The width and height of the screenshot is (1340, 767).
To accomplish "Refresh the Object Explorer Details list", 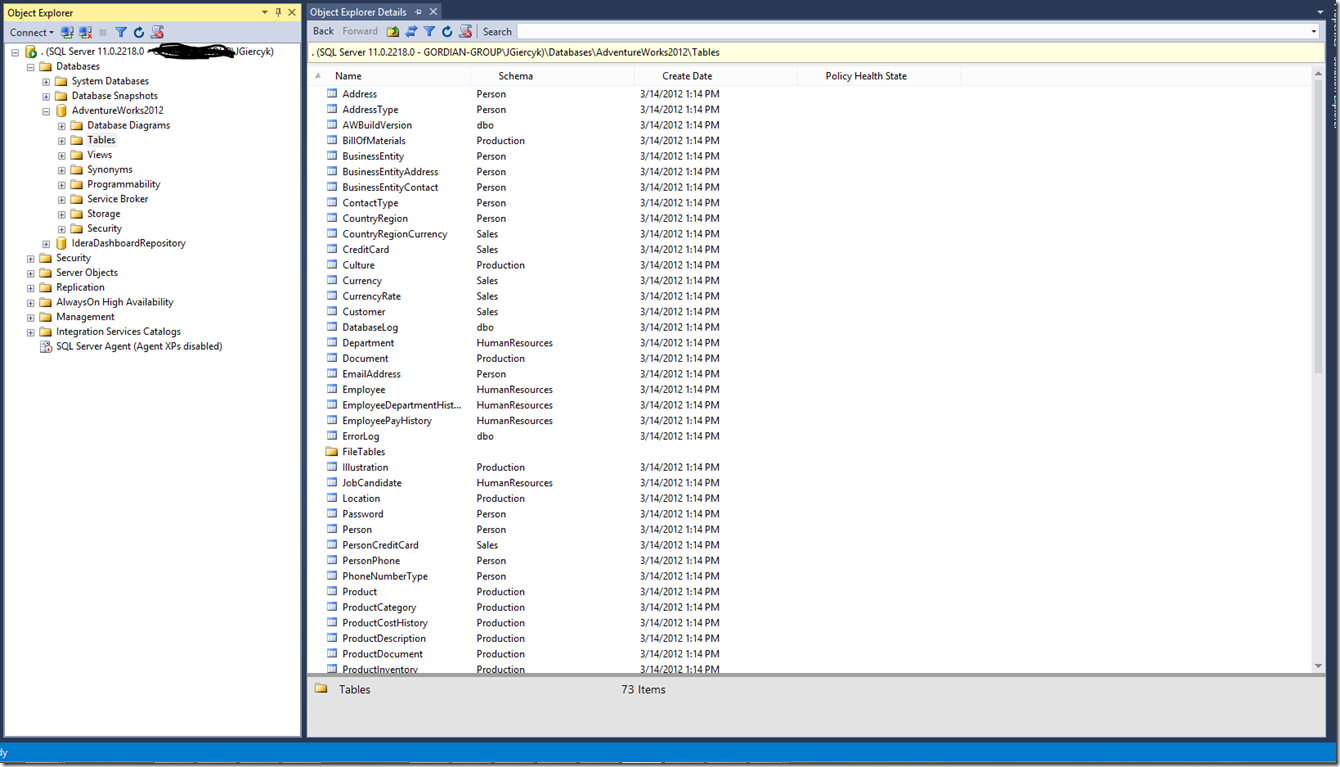I will 447,32.
